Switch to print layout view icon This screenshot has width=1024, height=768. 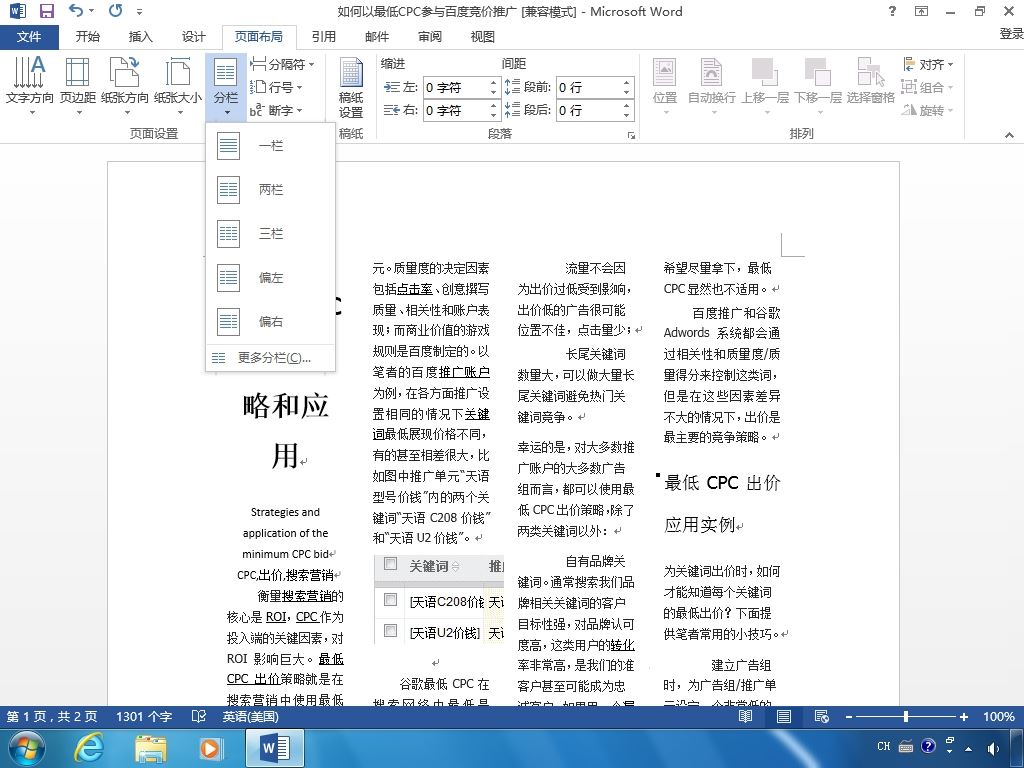pyautogui.click(x=784, y=716)
